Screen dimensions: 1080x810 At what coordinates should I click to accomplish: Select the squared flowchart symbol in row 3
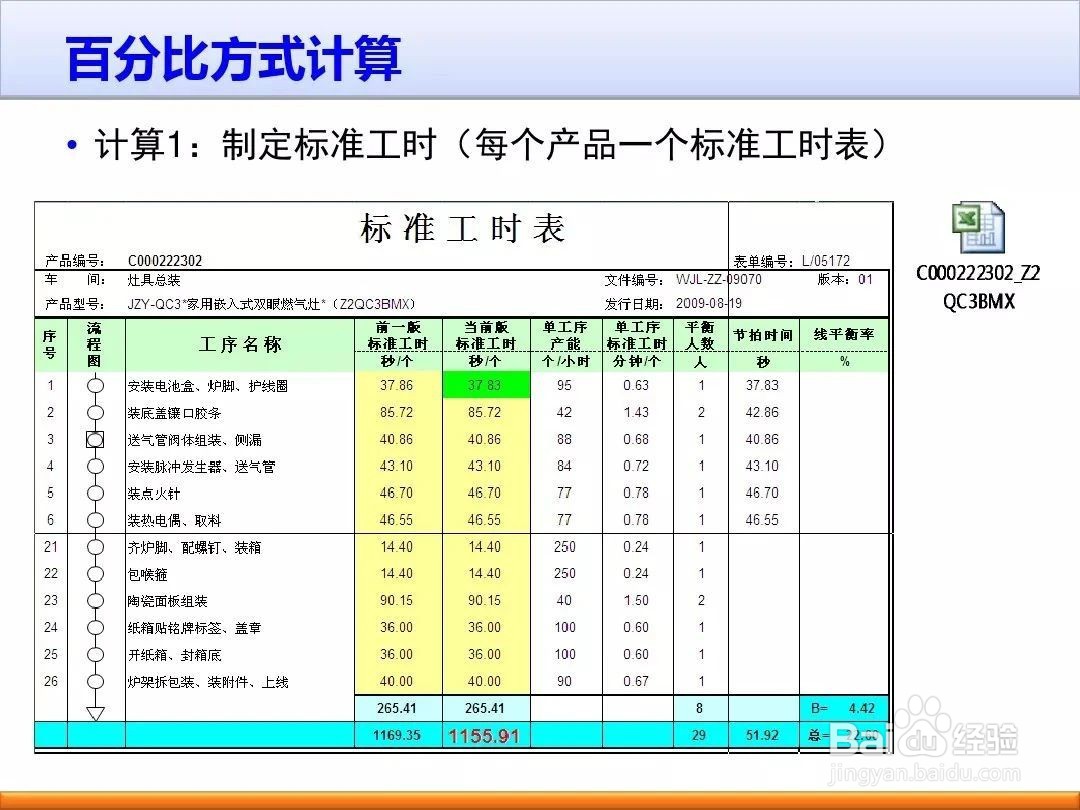[x=95, y=439]
